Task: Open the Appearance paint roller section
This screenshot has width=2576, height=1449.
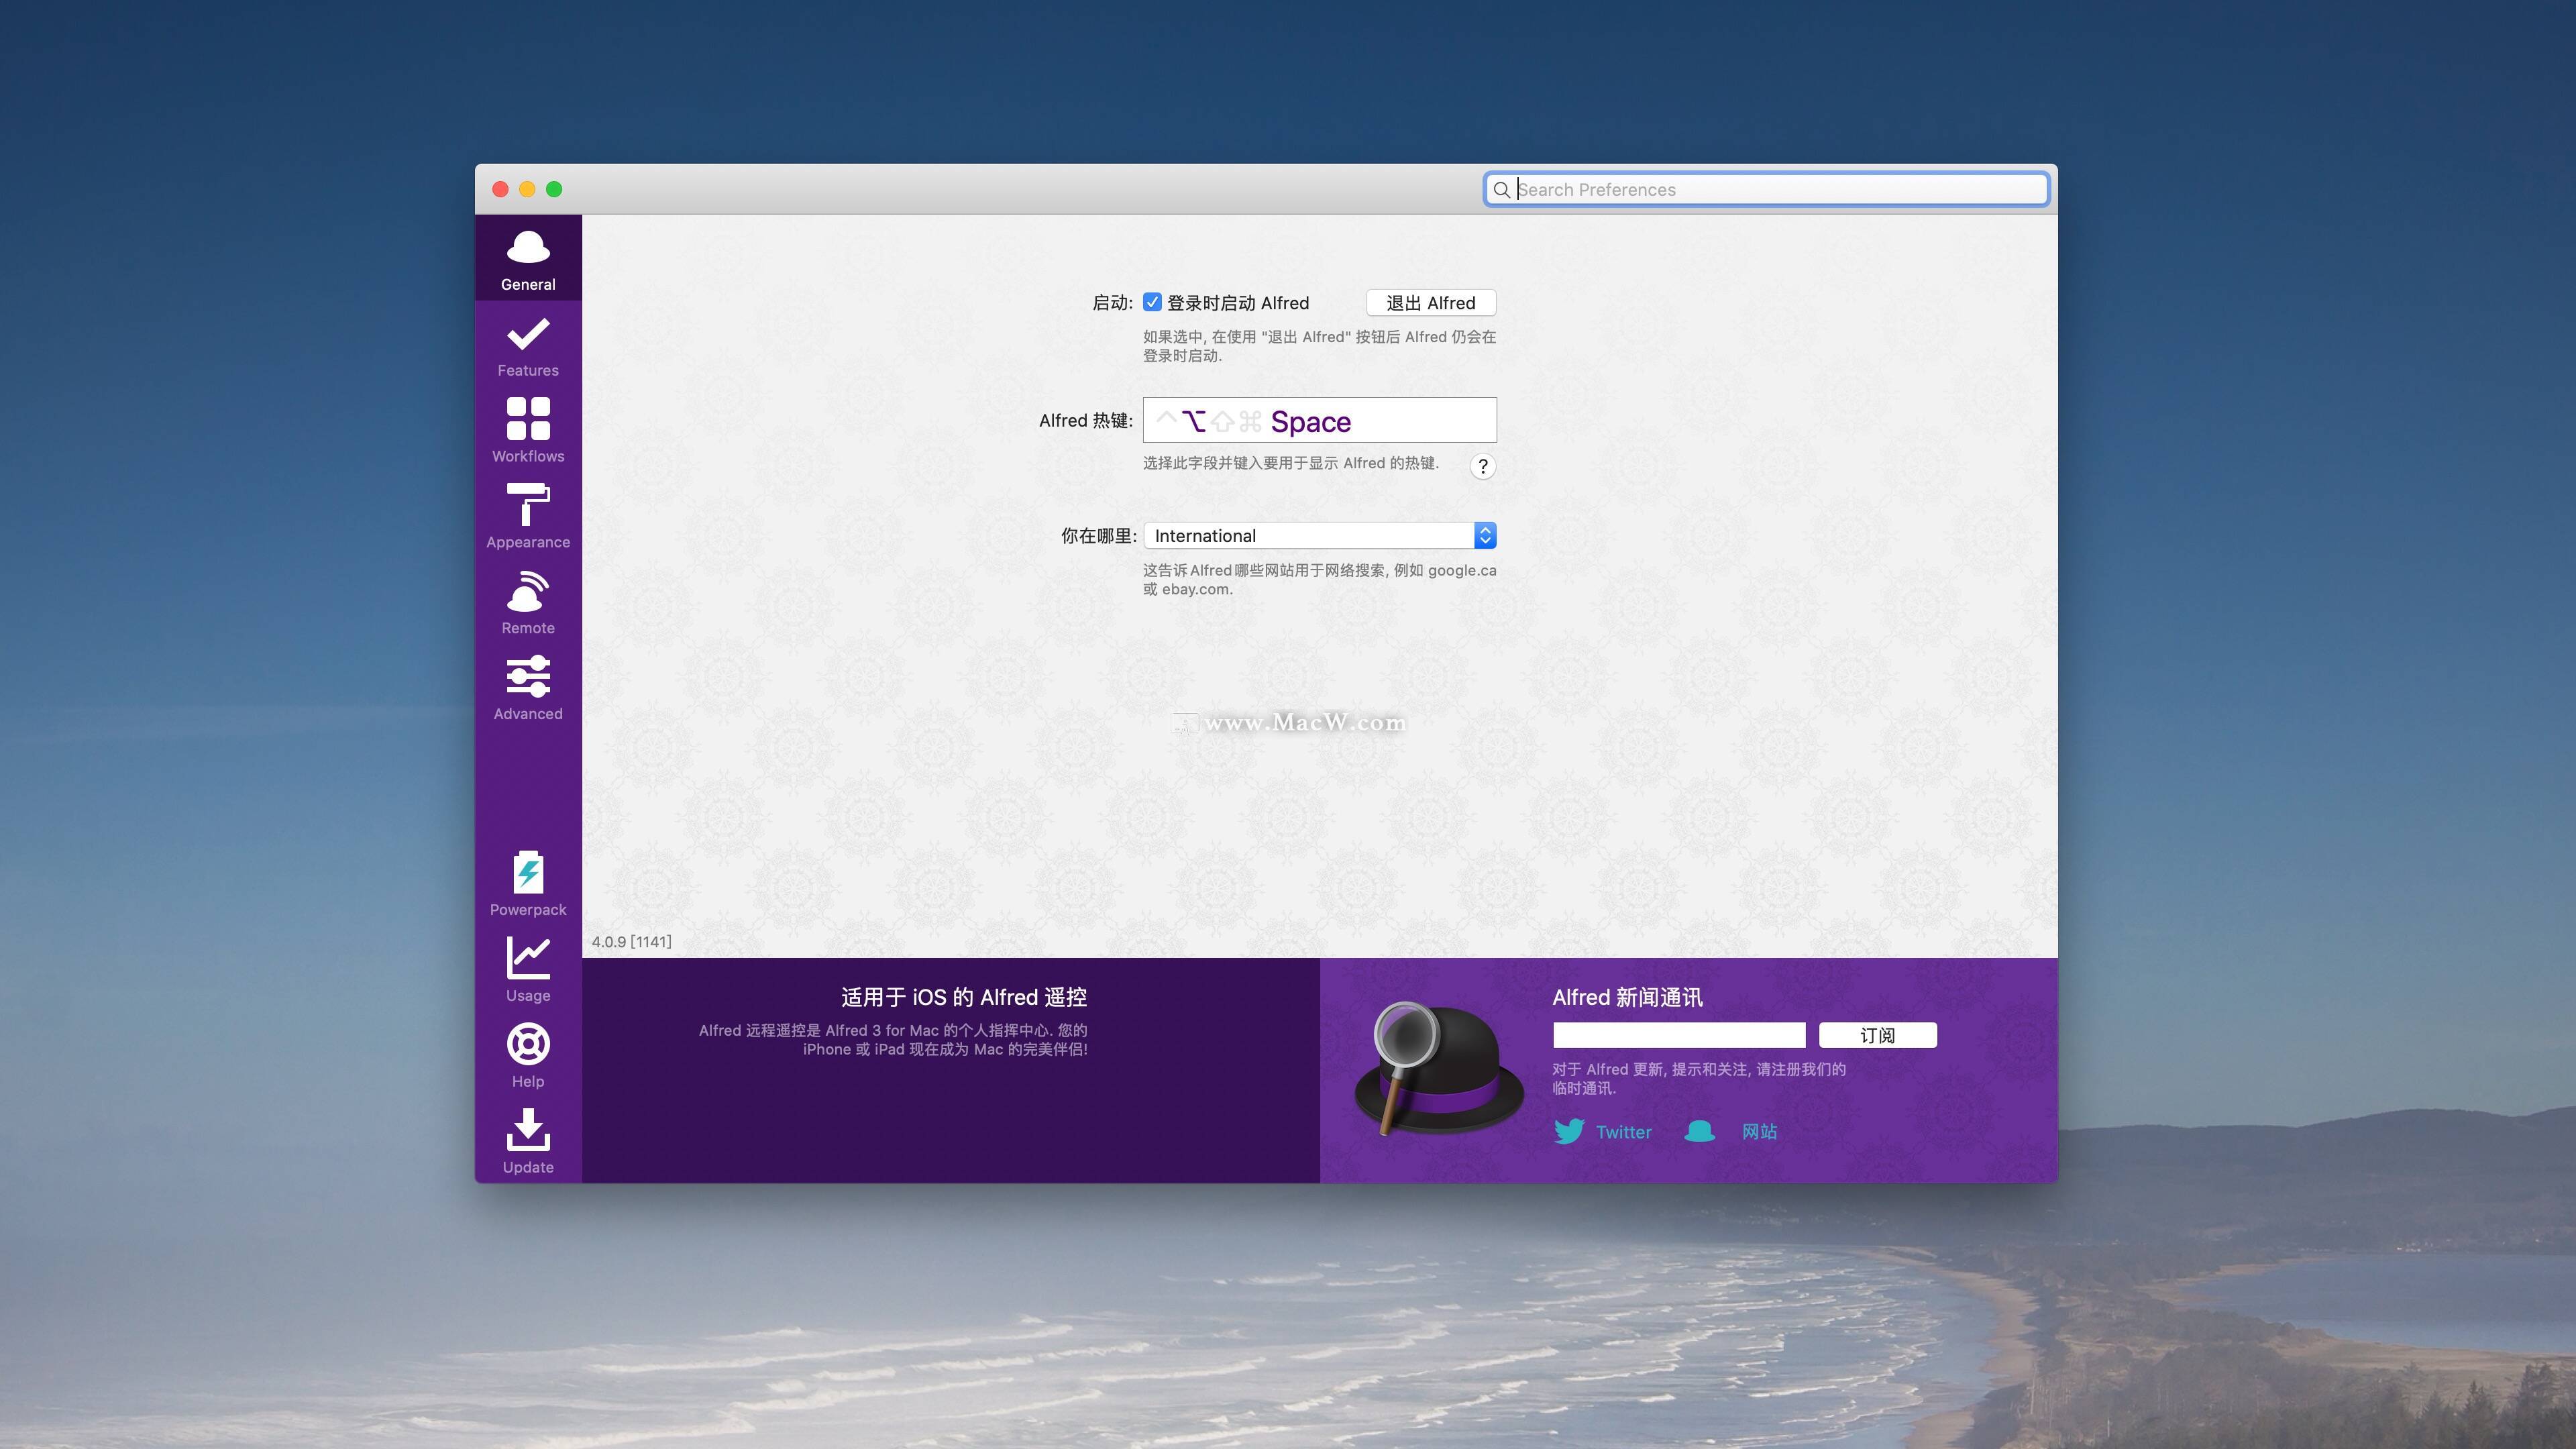Action: (x=528, y=517)
